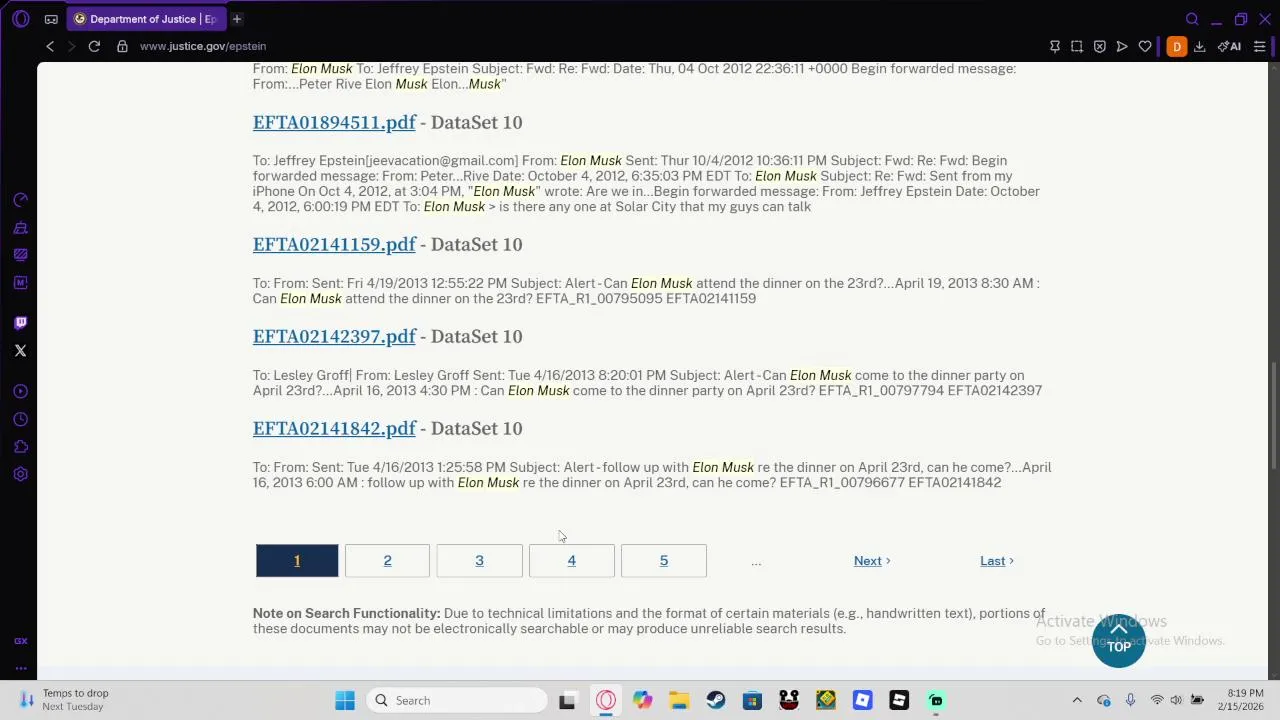Open the Windows Start menu
The image size is (1280, 720).
tap(345, 701)
